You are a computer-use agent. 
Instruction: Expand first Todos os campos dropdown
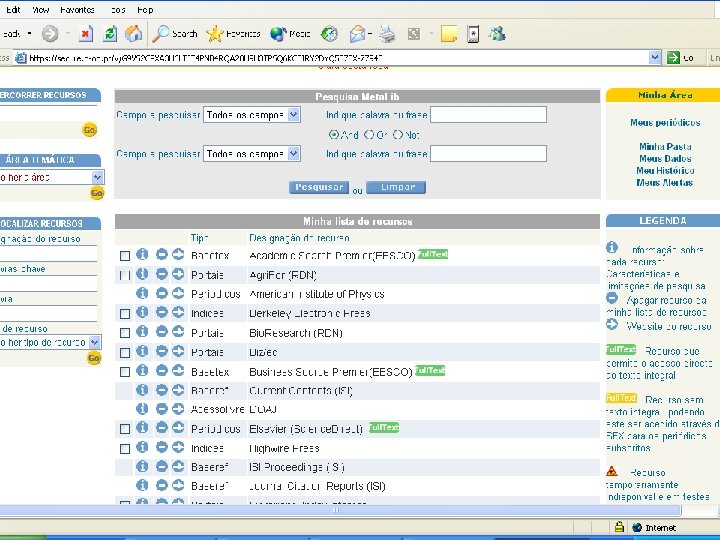tap(294, 114)
